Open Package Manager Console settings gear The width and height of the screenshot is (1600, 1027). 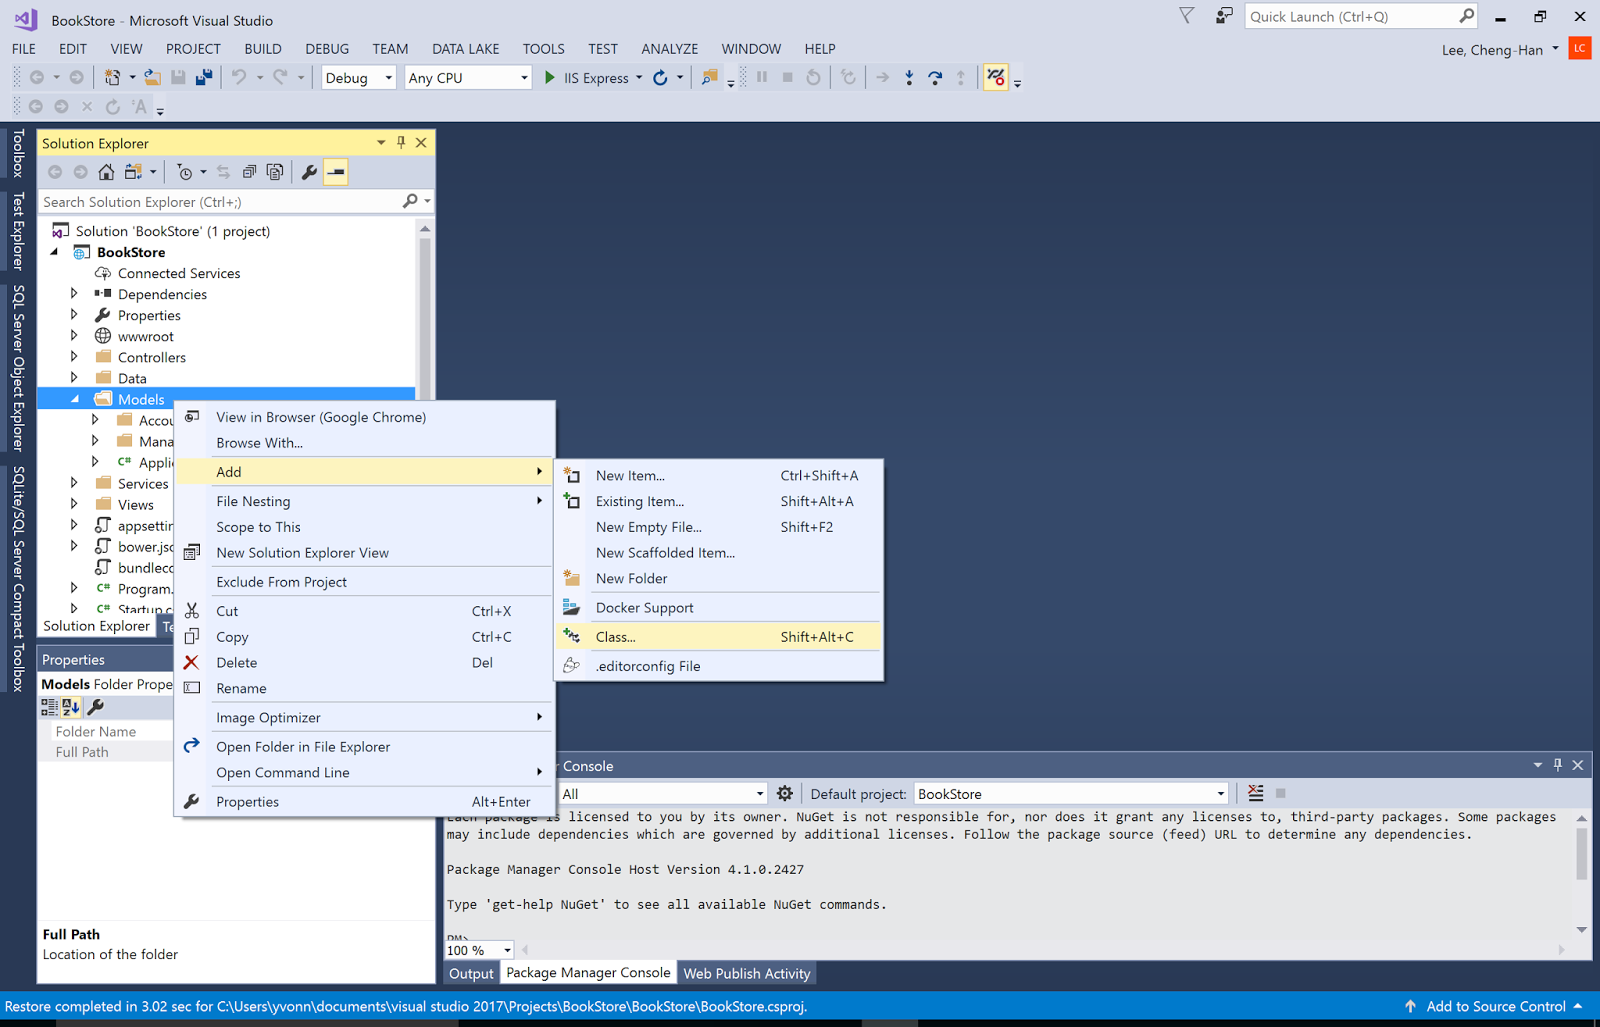click(x=785, y=793)
